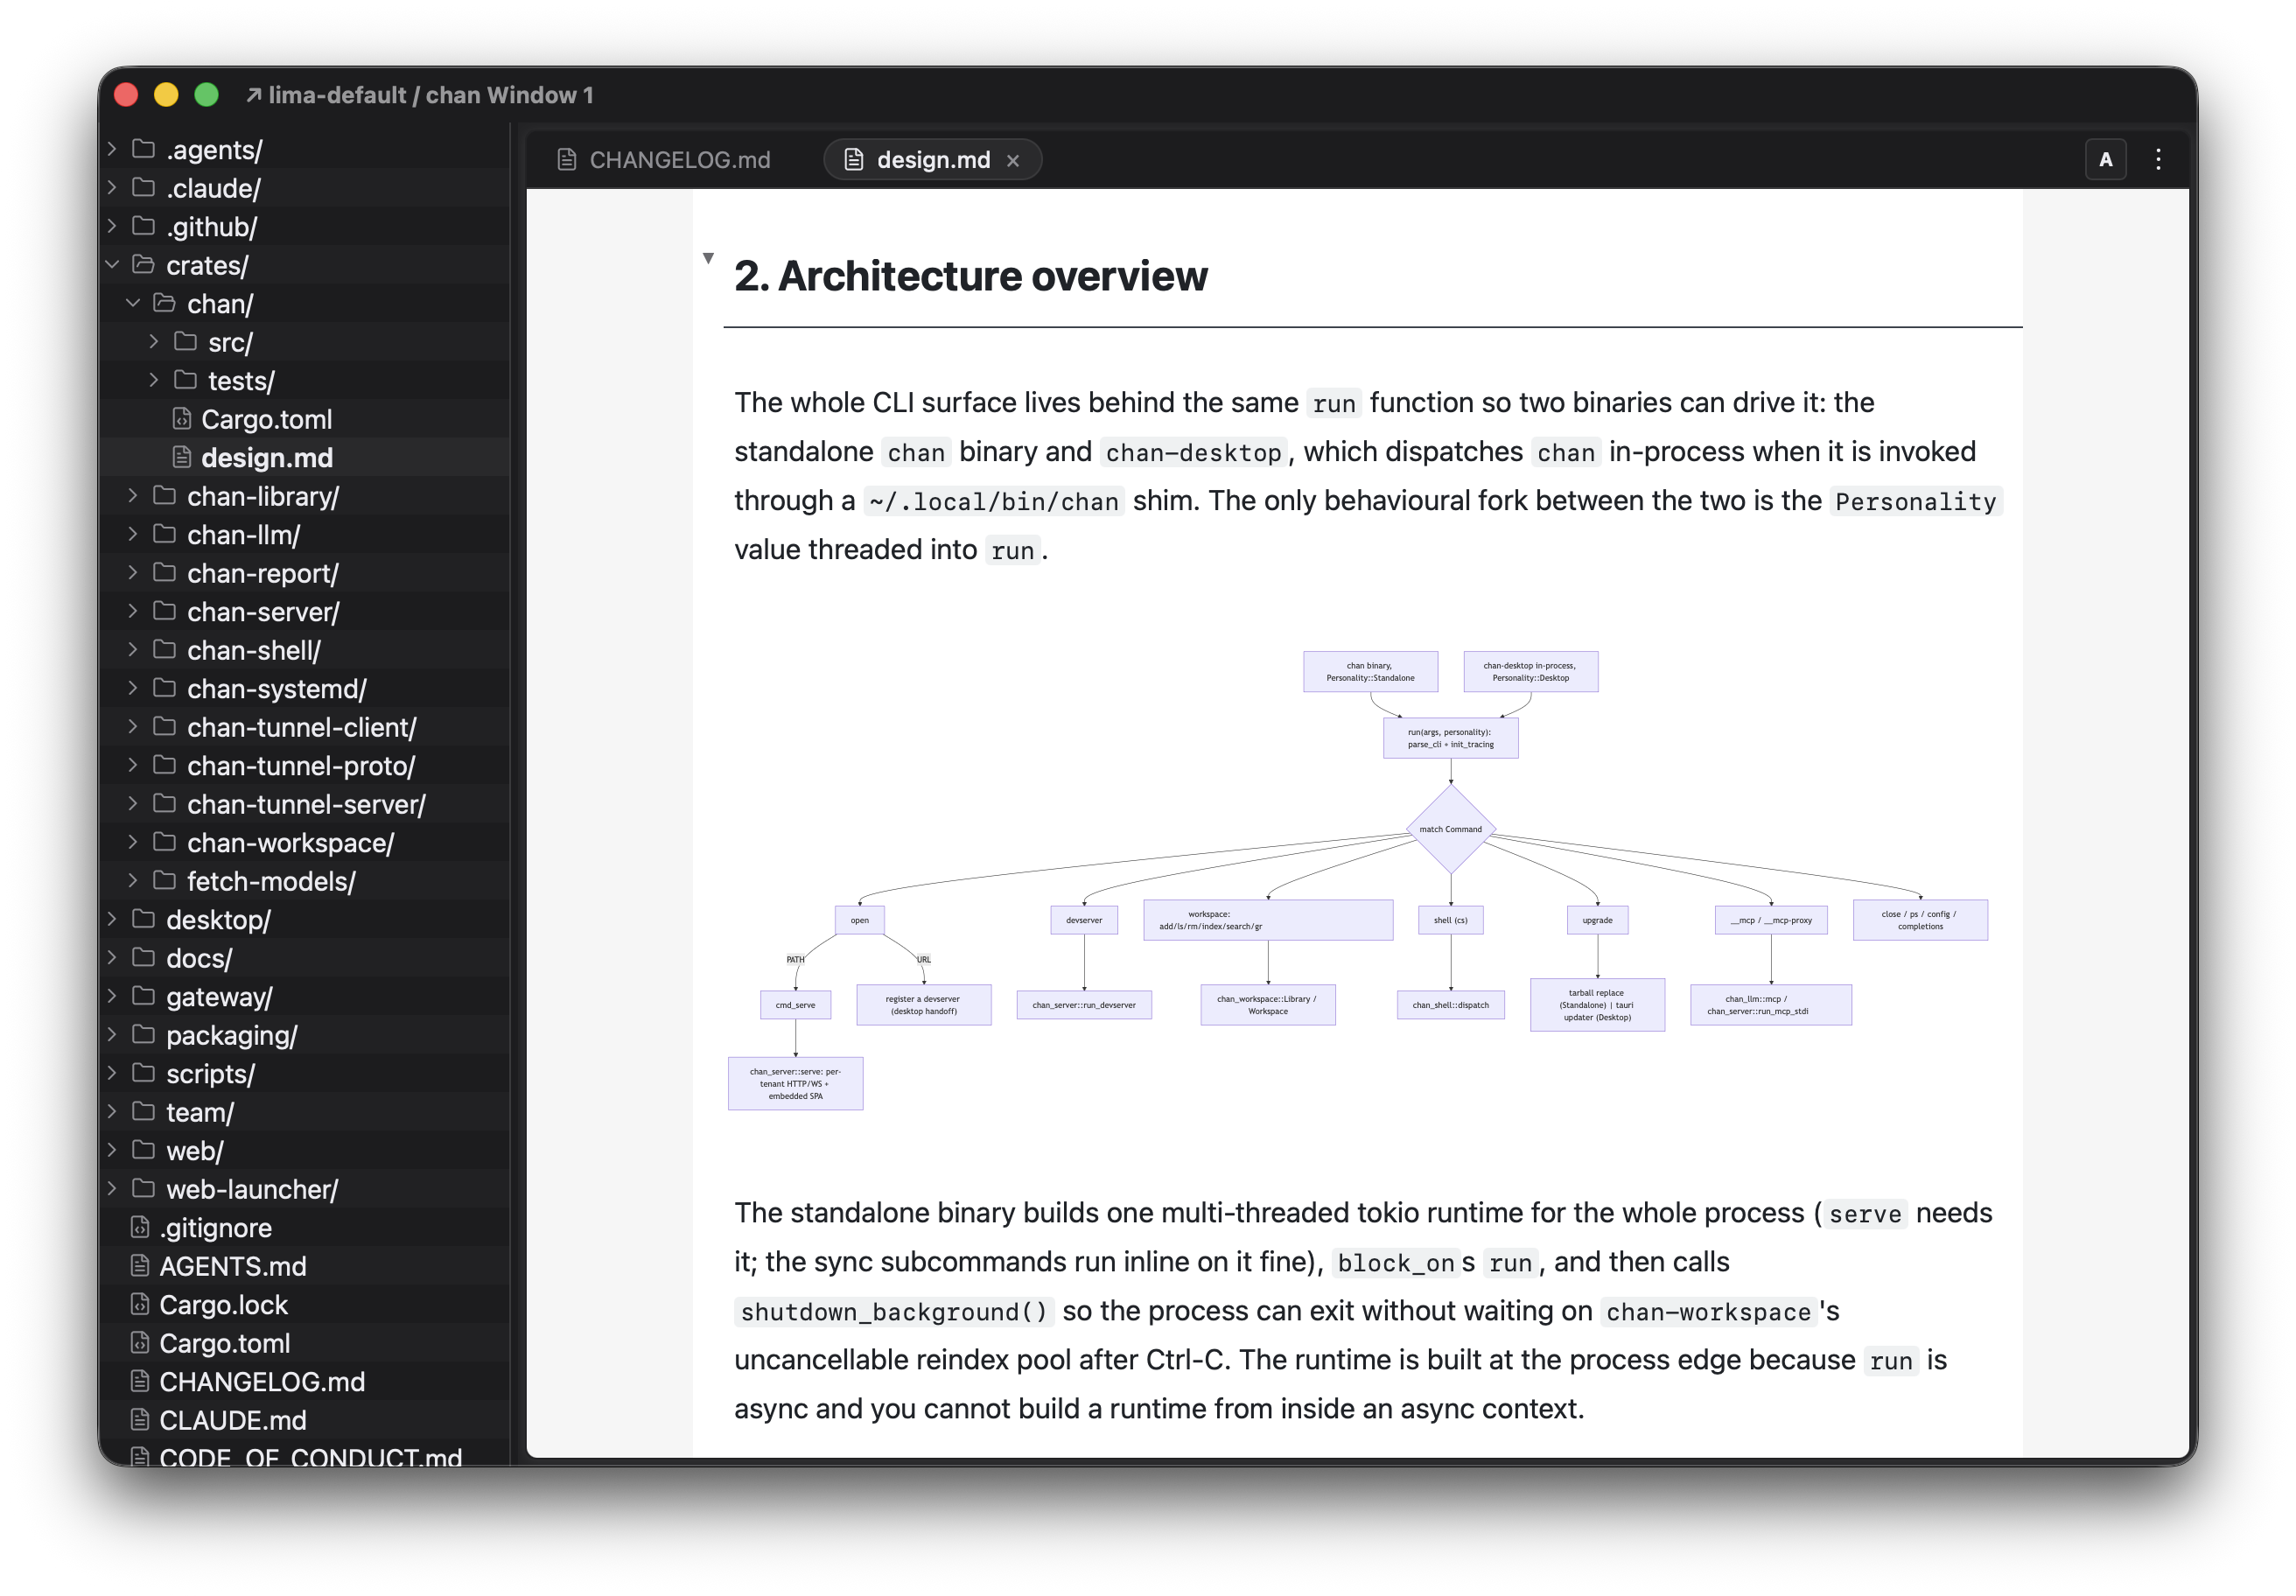Click the chan-shell/ folder icon
2296x1596 pixels.
[165, 650]
